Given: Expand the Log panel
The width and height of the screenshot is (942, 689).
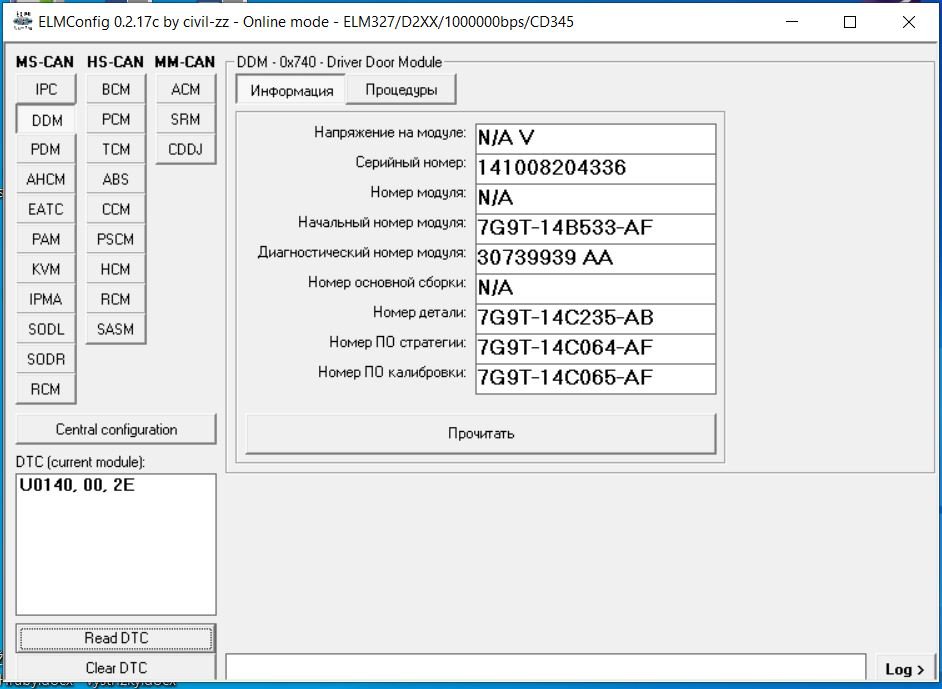Looking at the screenshot, I should point(905,669).
